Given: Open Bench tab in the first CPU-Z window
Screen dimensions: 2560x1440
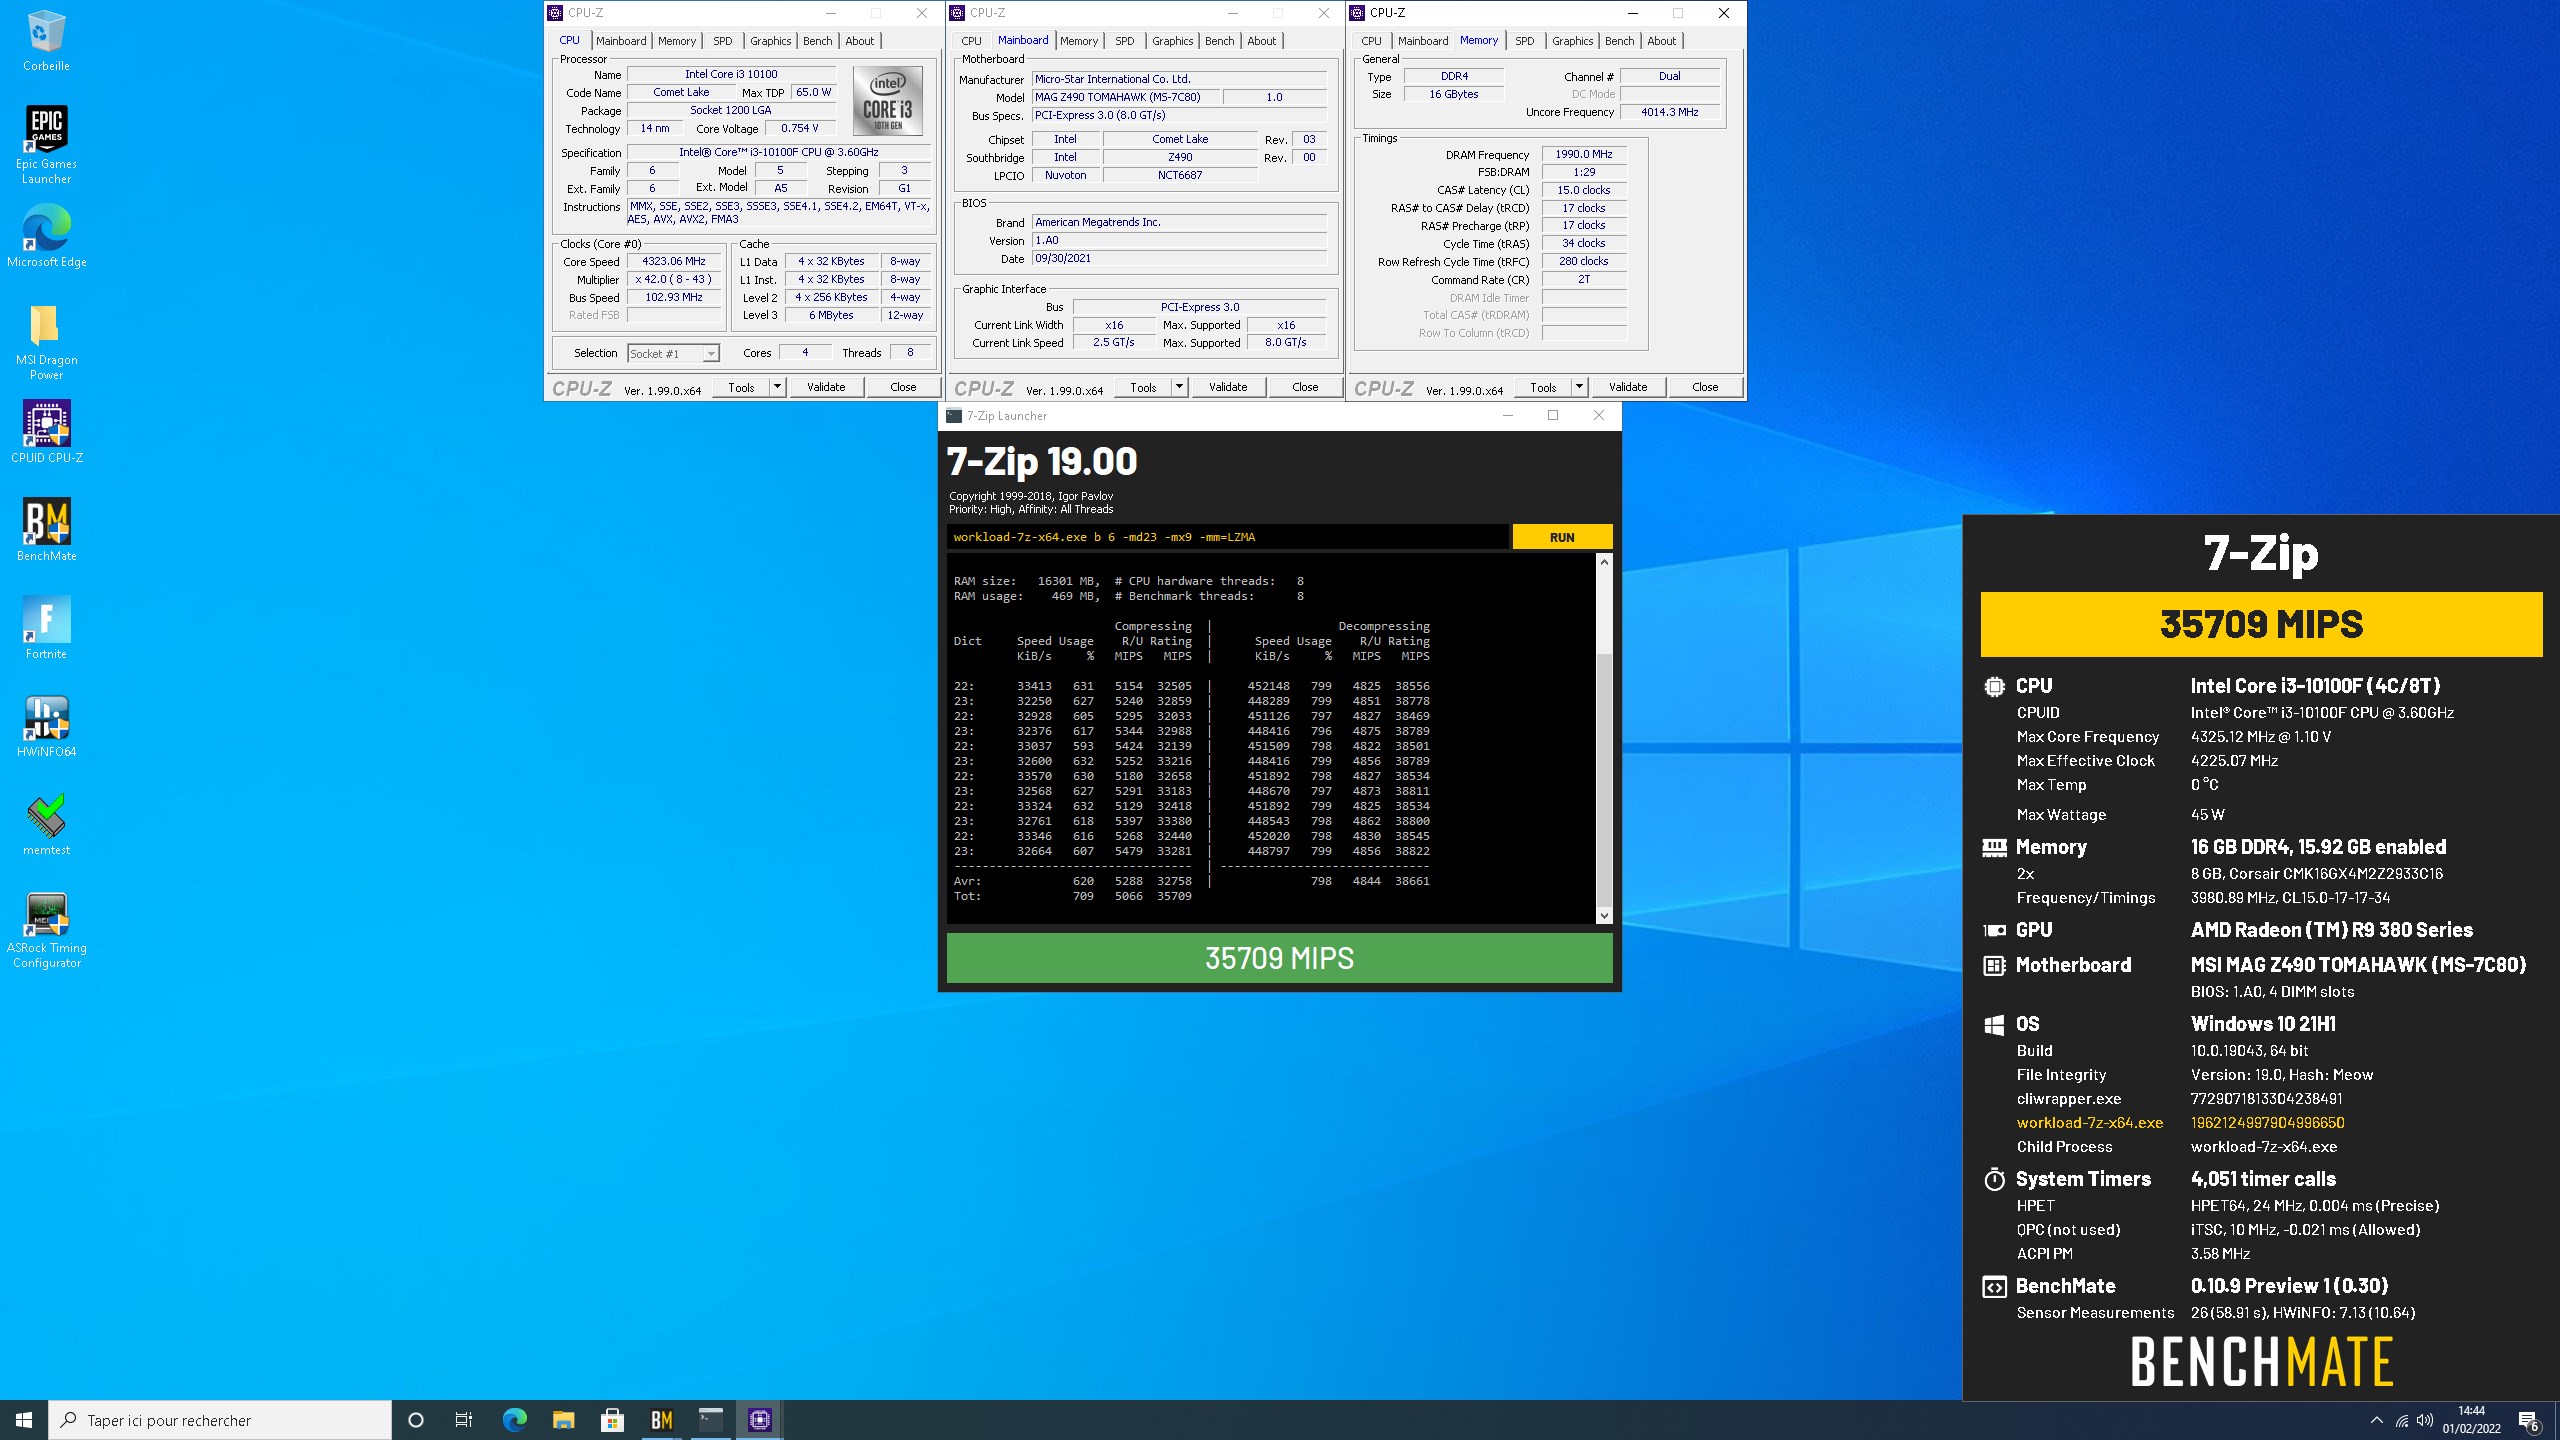Looking at the screenshot, I should (x=817, y=41).
